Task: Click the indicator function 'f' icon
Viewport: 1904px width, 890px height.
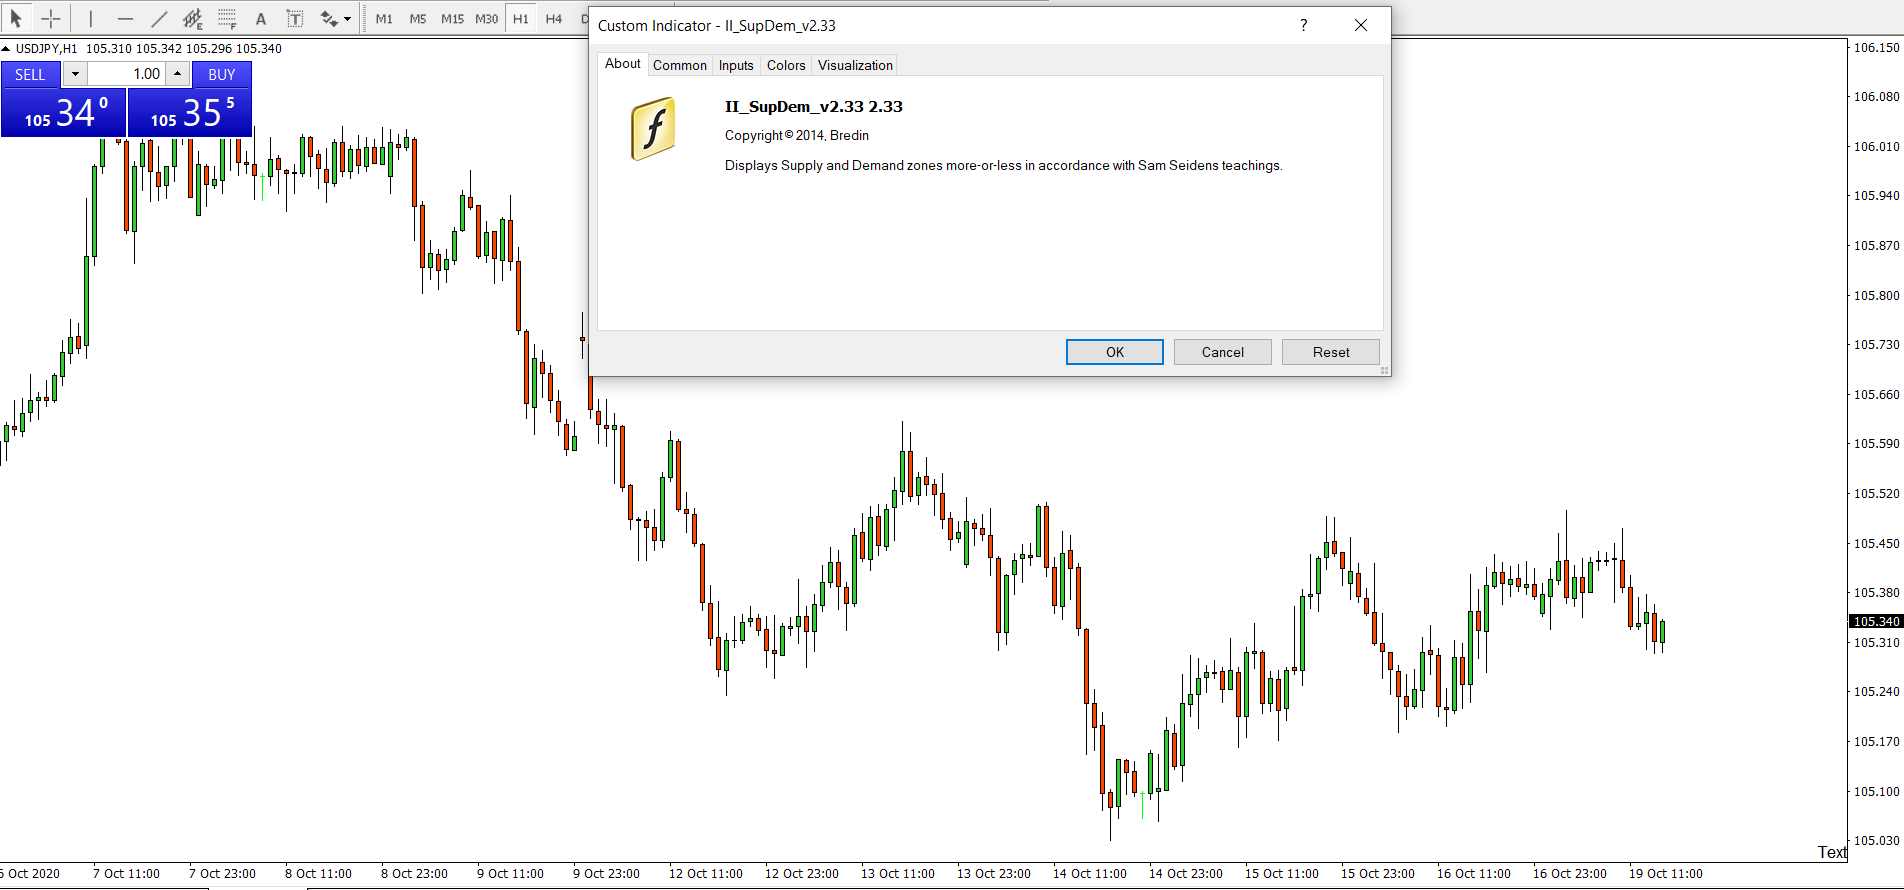Action: 653,128
